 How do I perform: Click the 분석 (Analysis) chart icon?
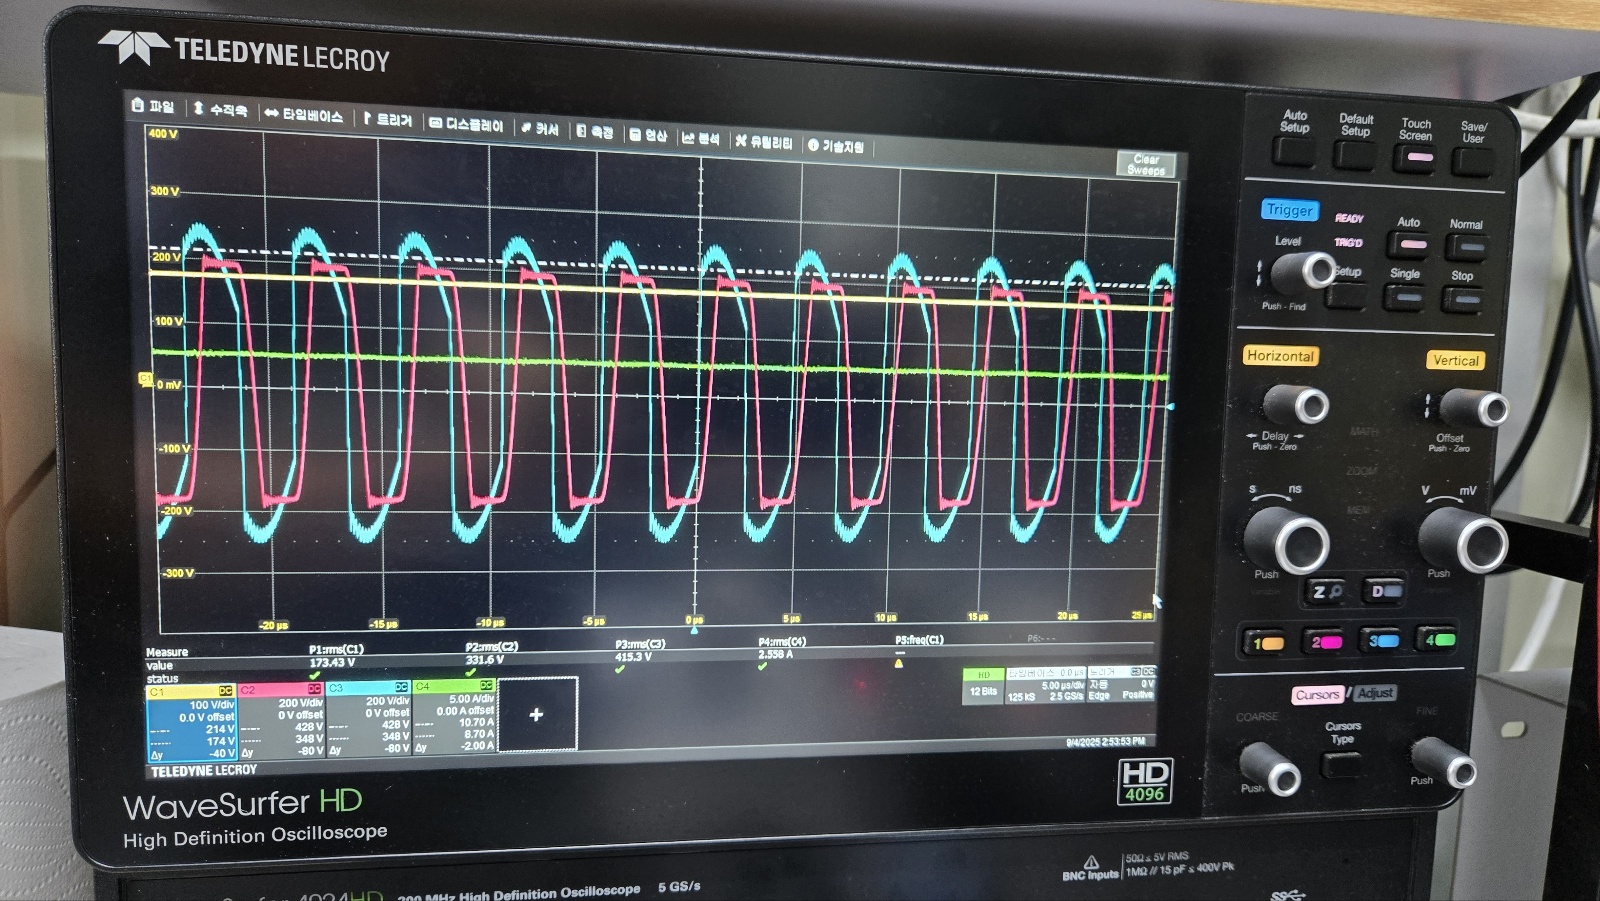[x=688, y=138]
